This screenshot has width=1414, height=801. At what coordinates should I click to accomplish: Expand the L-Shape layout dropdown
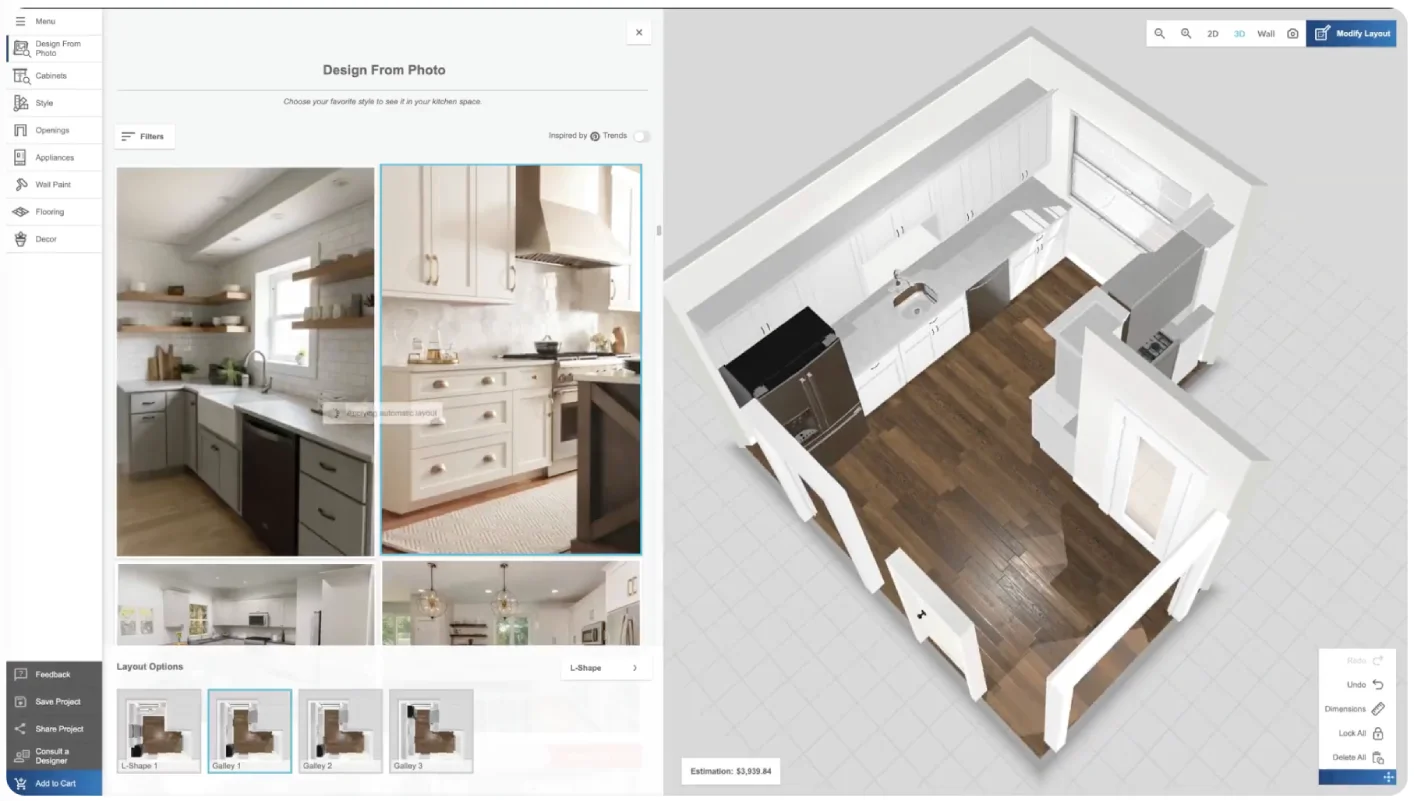click(606, 668)
